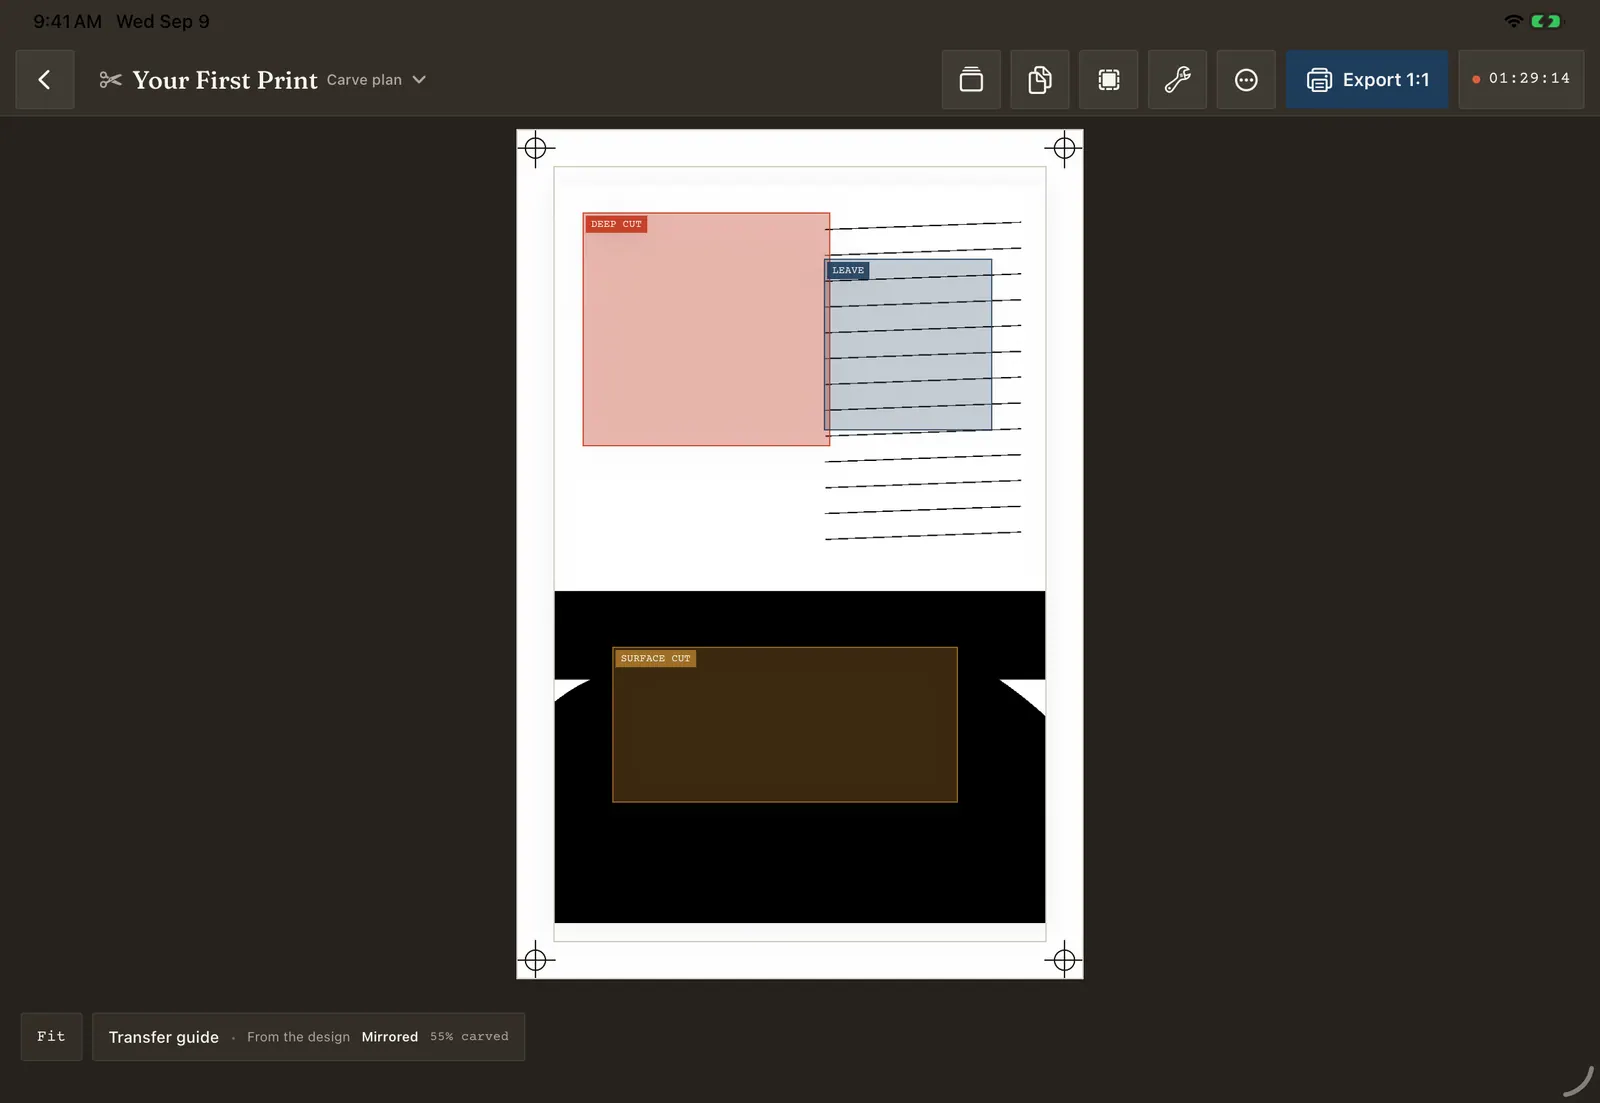
Task: Toggle the Mirrored option
Action: tap(390, 1037)
